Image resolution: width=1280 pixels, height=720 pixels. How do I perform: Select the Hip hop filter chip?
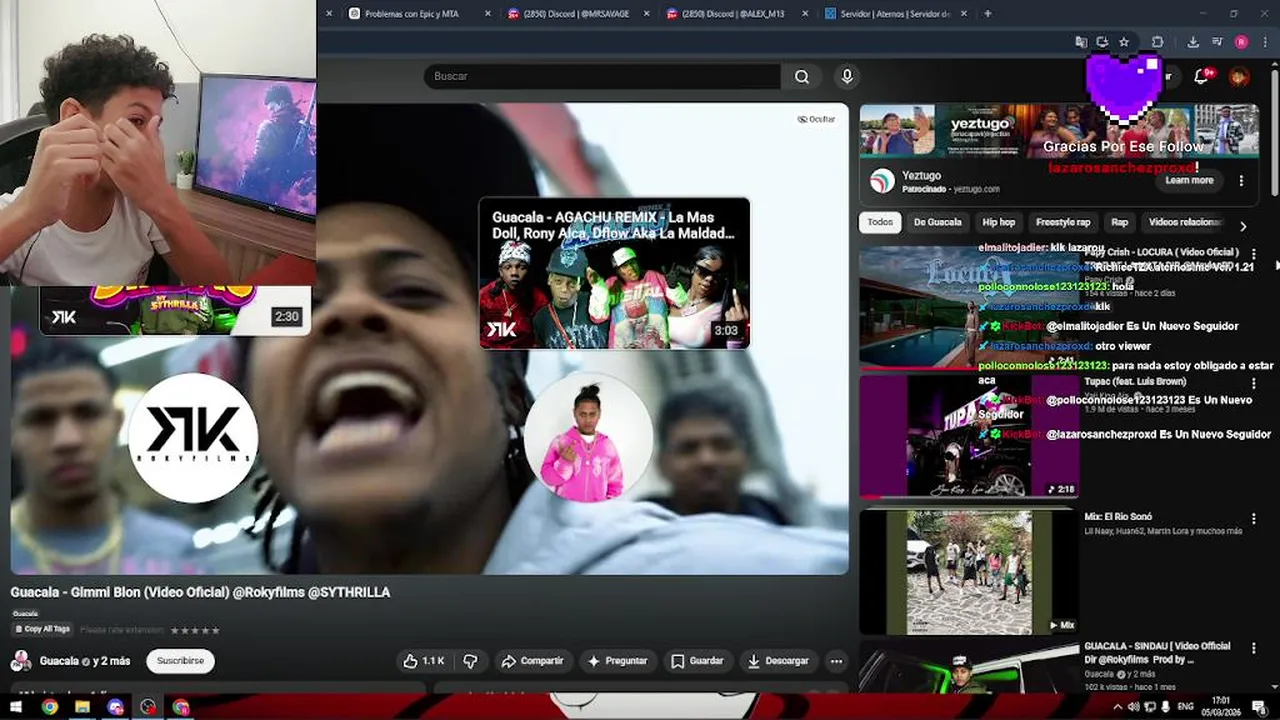[x=998, y=223]
